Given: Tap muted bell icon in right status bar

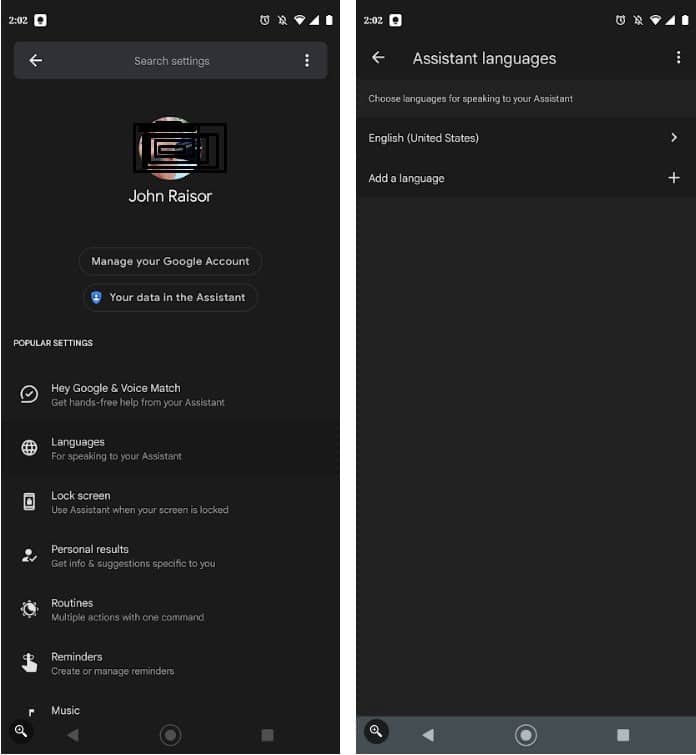Looking at the screenshot, I should (x=638, y=20).
